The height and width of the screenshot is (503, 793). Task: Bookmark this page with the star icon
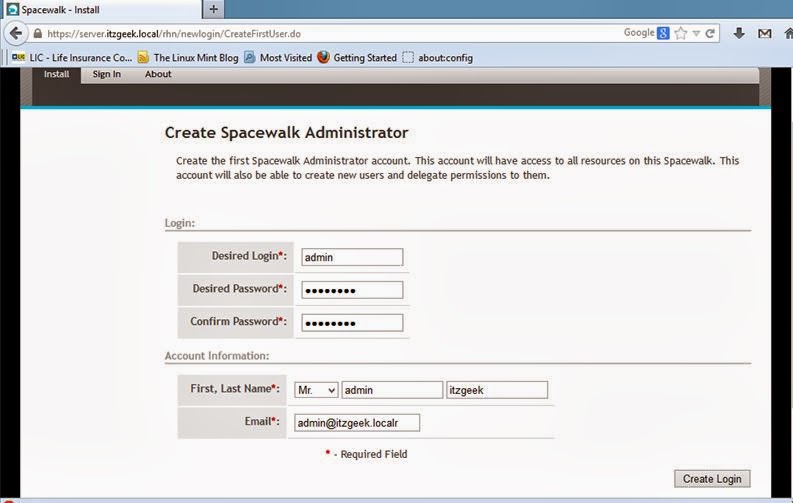point(681,34)
